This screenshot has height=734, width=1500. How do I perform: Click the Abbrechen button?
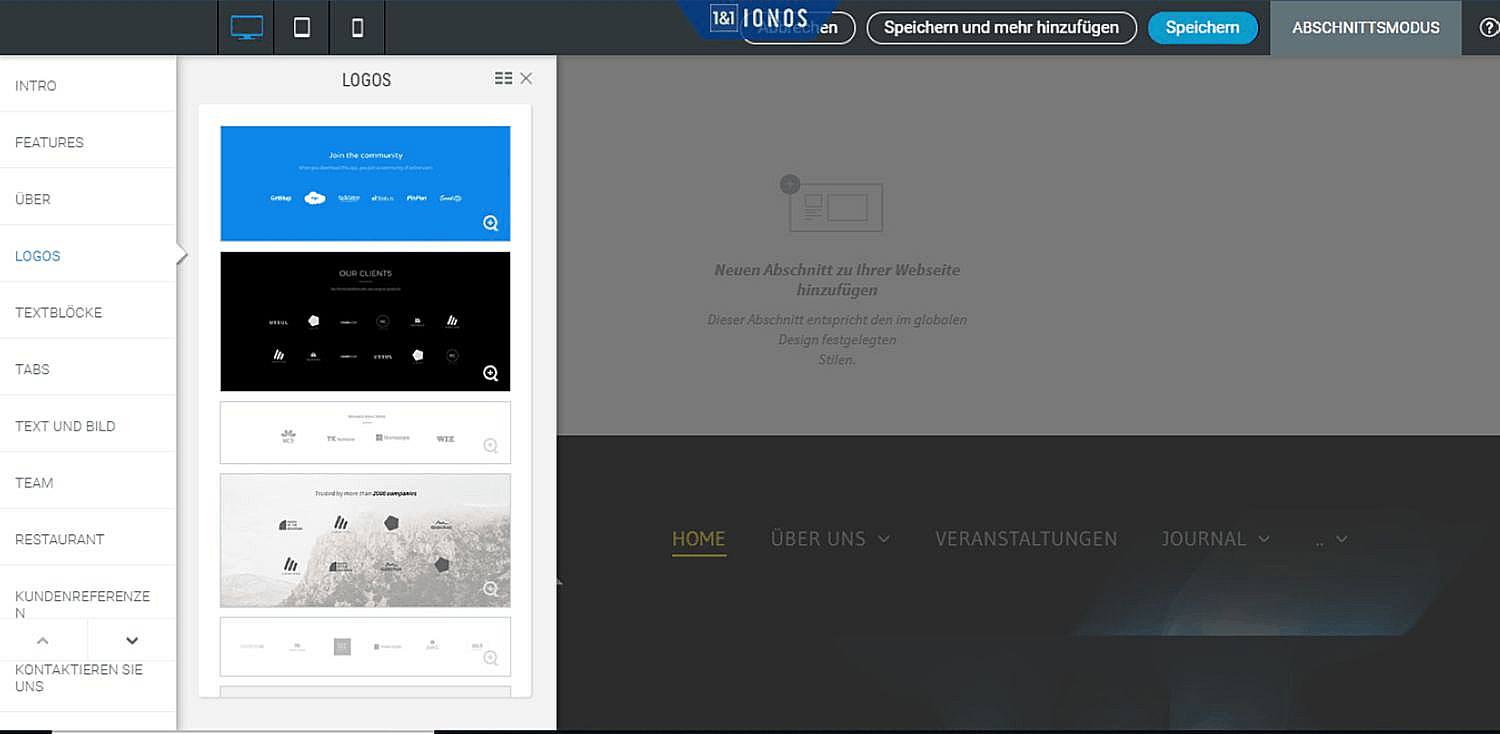click(x=798, y=28)
